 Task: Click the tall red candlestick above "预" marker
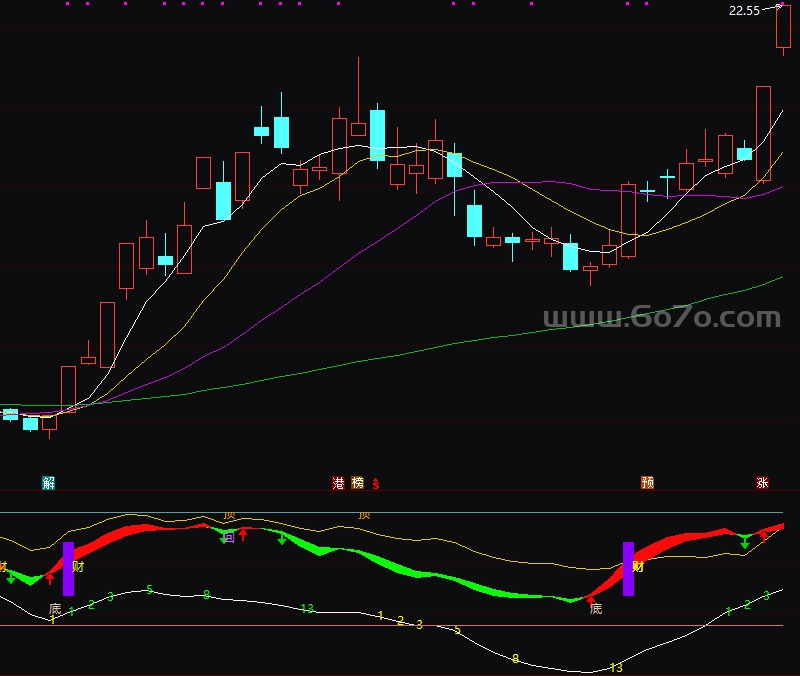pyautogui.click(x=628, y=220)
